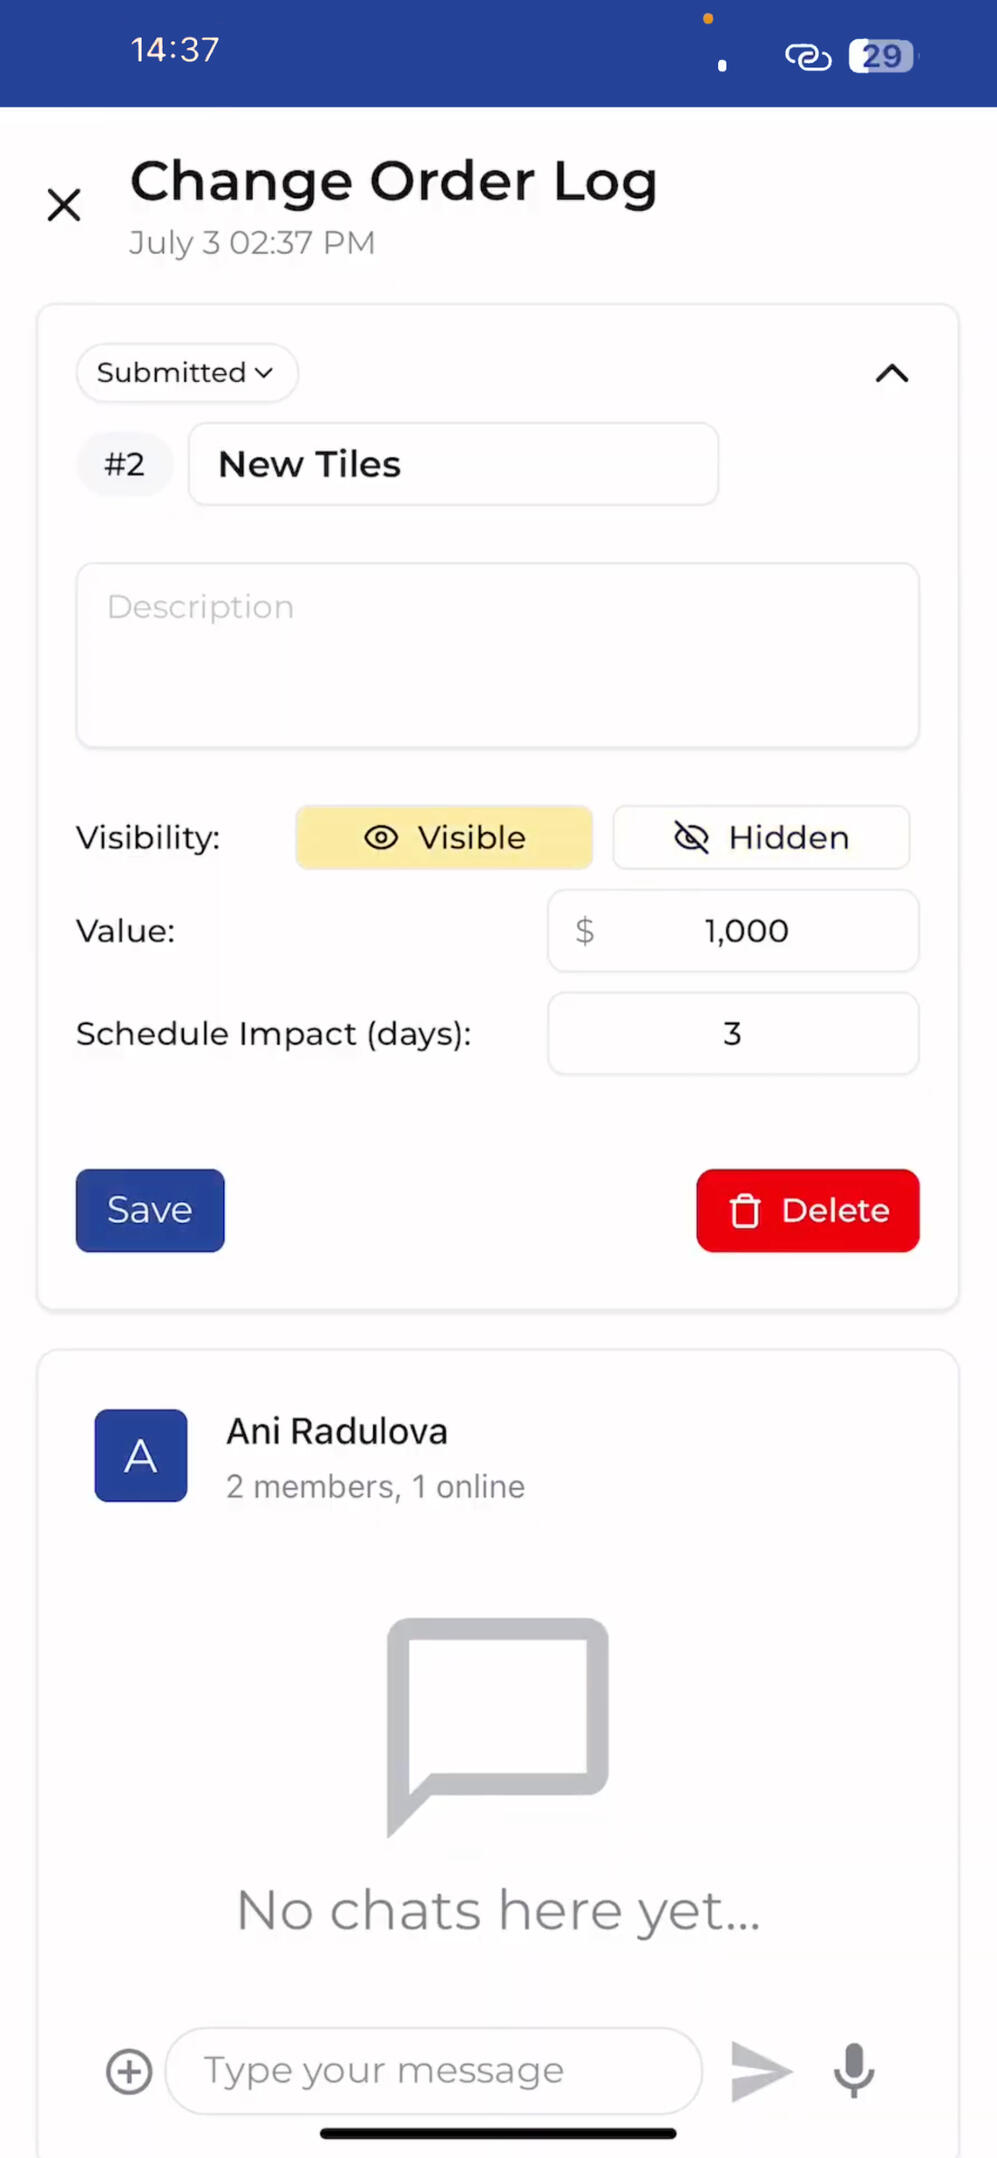Viewport: 997px width, 2158px height.
Task: Set visibility to Visible
Action: [444, 837]
